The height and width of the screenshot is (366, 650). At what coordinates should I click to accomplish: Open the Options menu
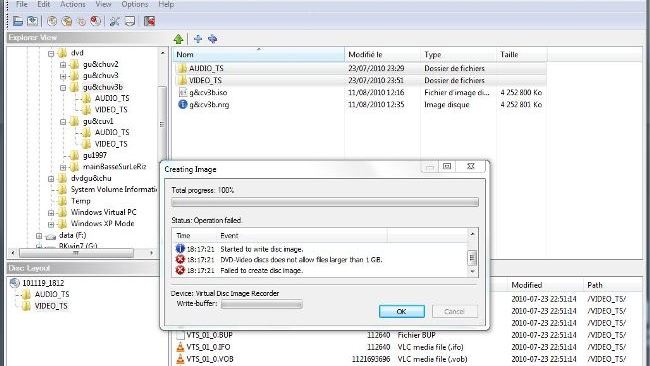pyautogui.click(x=135, y=4)
